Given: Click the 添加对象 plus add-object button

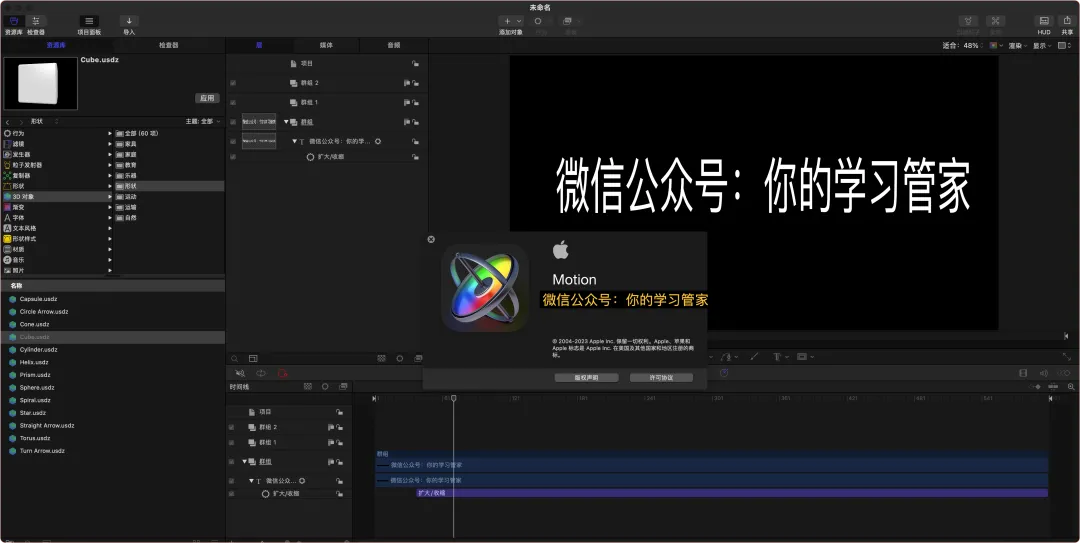Looking at the screenshot, I should (511, 21).
